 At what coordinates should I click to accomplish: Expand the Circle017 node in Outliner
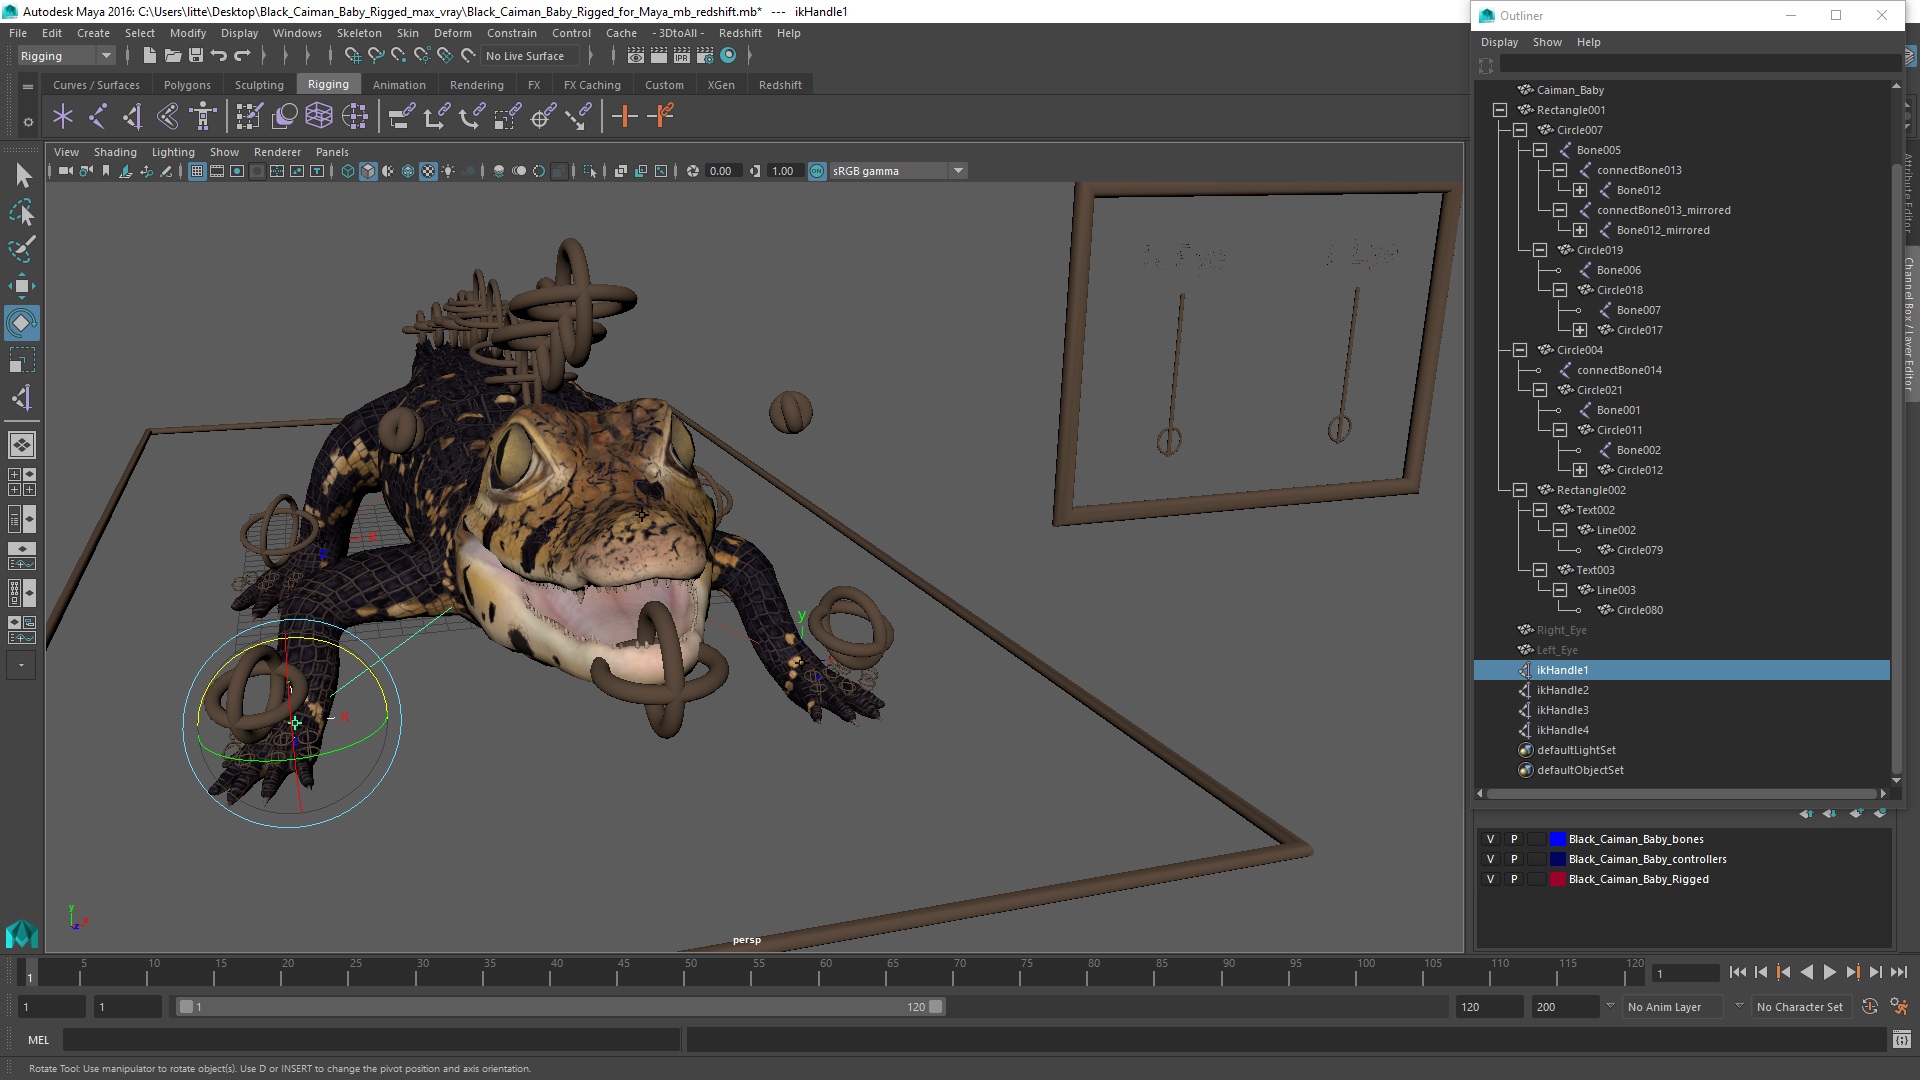(x=1580, y=330)
